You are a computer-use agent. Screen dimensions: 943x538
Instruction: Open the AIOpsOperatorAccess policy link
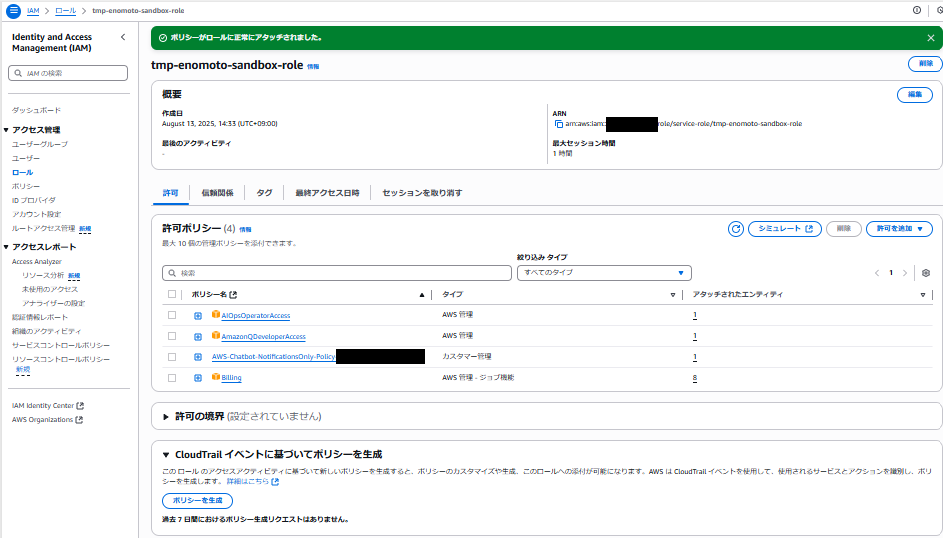256,316
